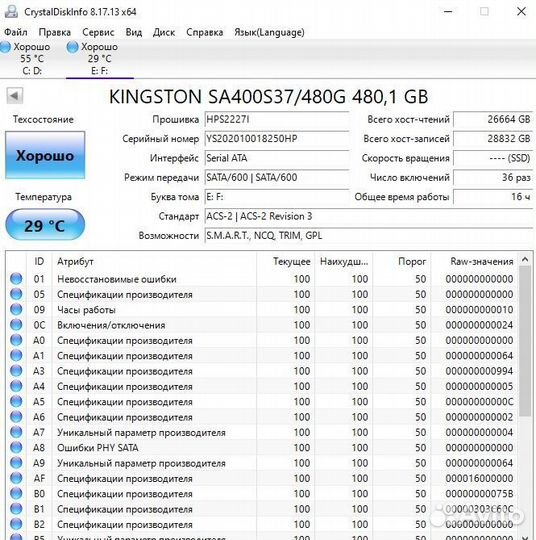Select the Включения/отключения attribute row

[x=262, y=325]
